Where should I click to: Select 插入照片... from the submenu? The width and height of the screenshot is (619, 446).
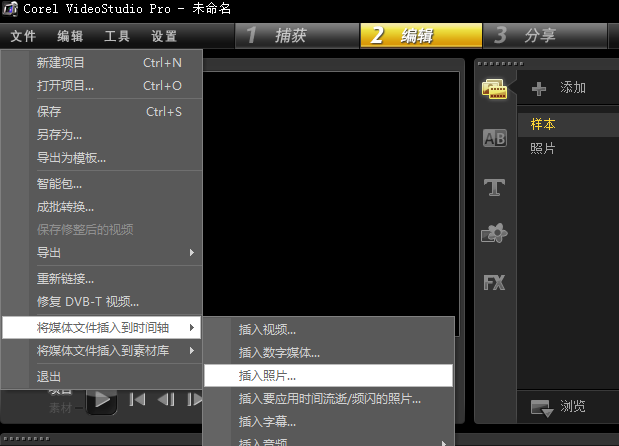pyautogui.click(x=328, y=375)
